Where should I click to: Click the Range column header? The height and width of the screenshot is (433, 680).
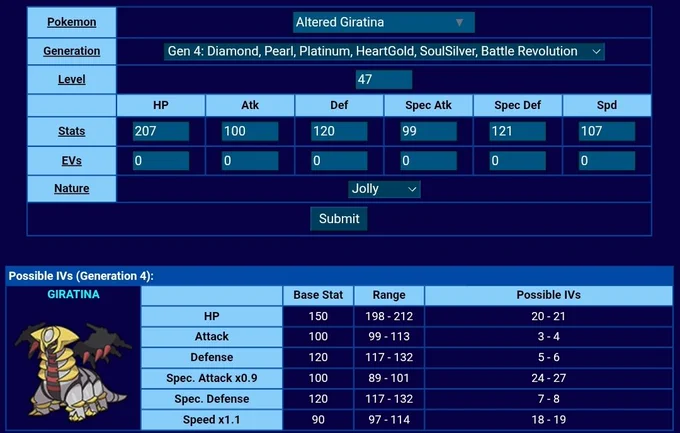(389, 295)
